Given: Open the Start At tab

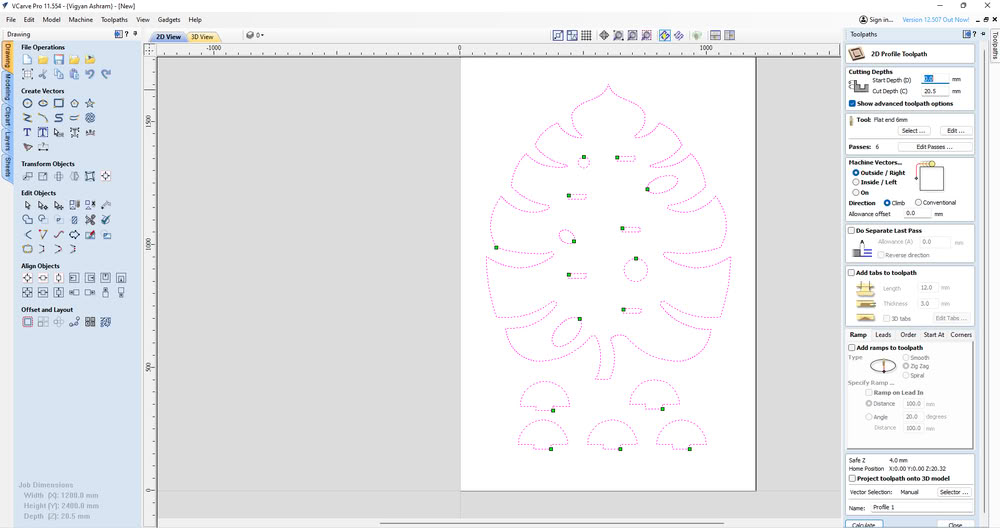Looking at the screenshot, I should click(x=934, y=335).
